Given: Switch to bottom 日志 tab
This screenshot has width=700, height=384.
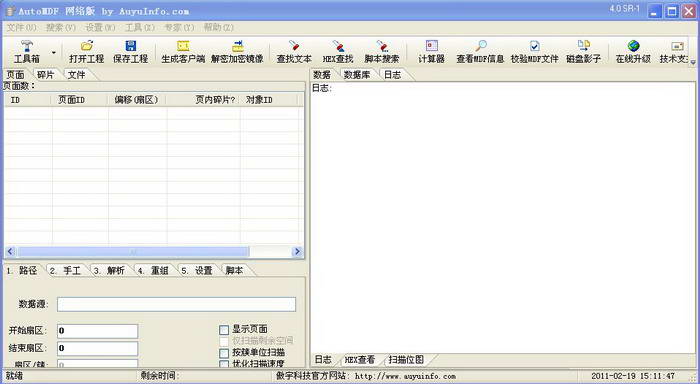Looking at the screenshot, I should 323,359.
